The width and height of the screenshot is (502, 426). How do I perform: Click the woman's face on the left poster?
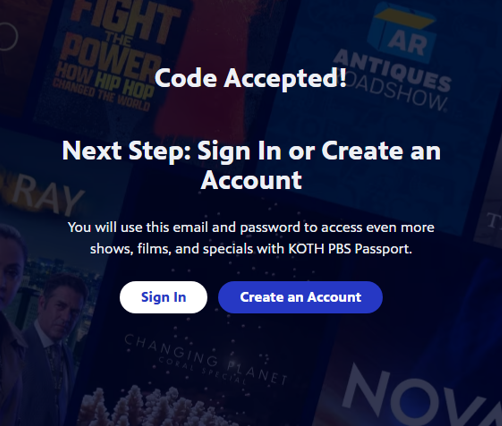tap(9, 258)
